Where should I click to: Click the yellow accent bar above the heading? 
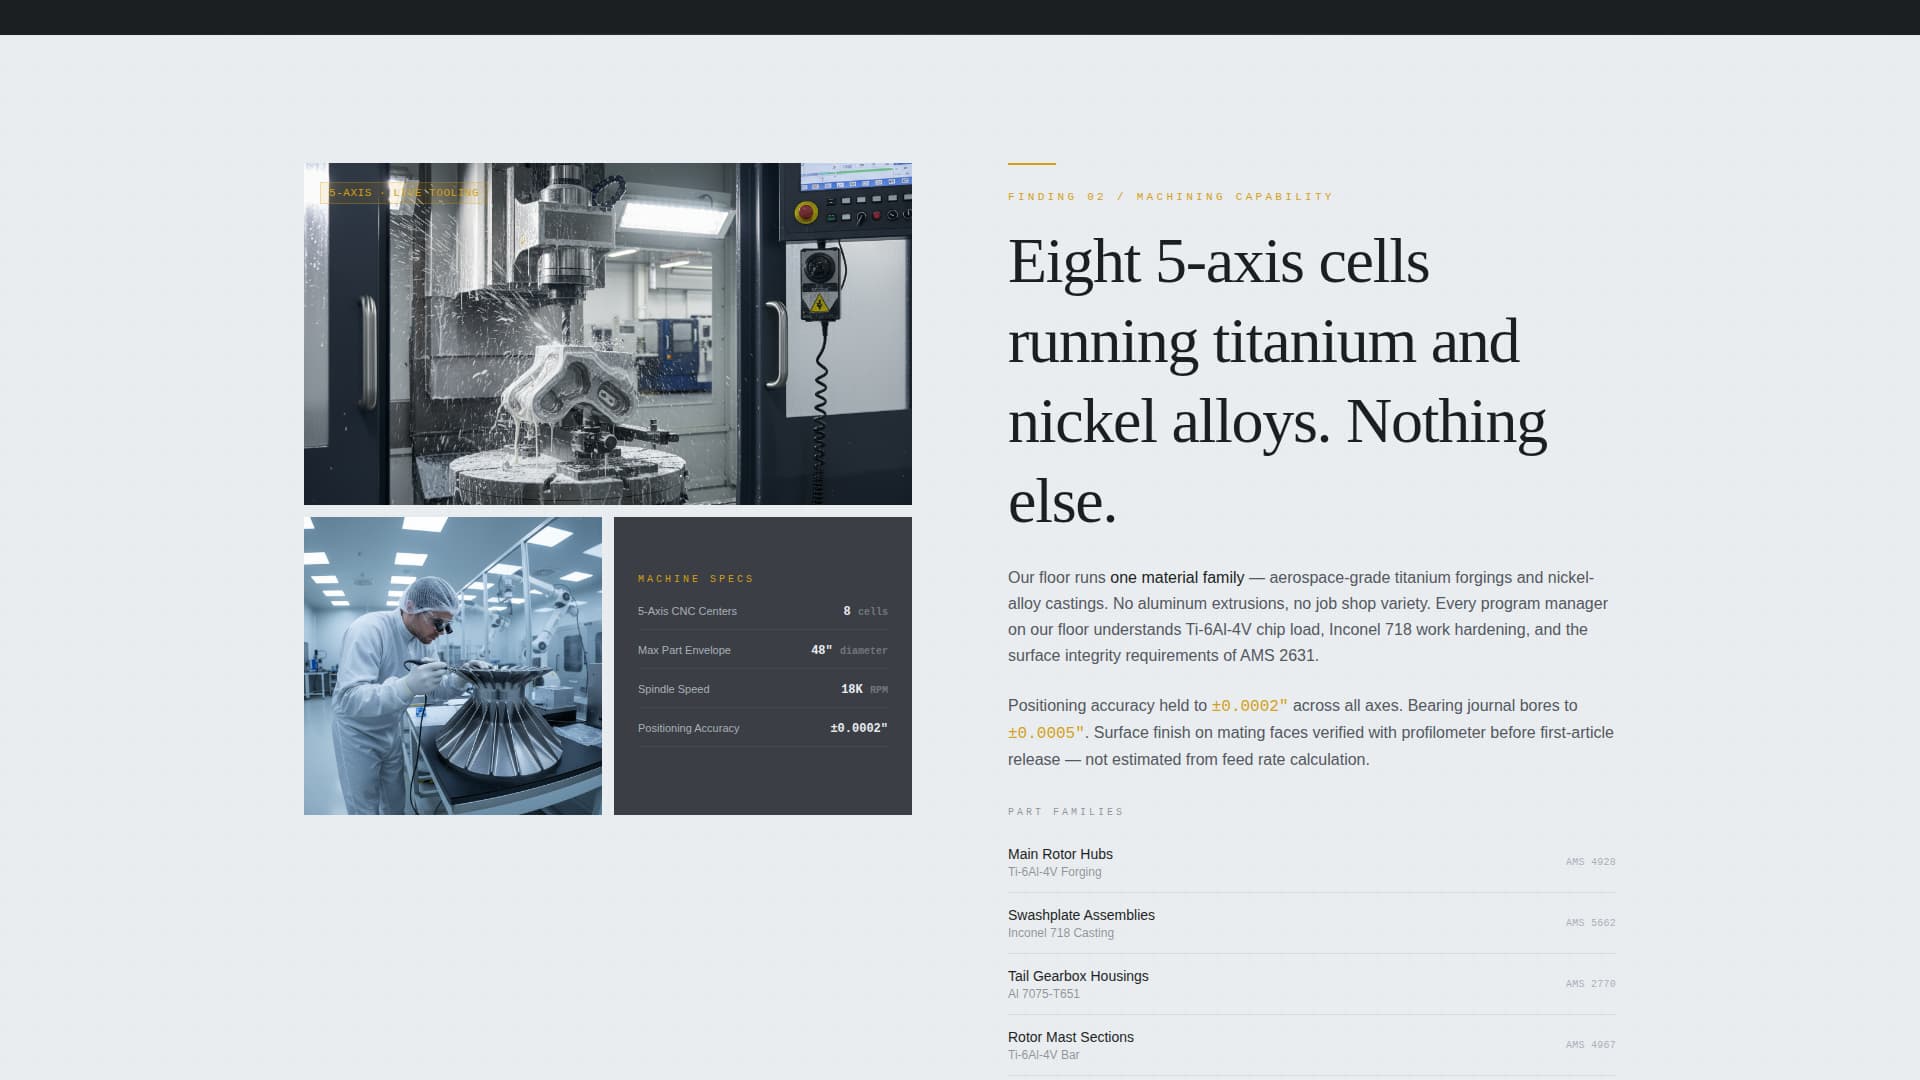pos(1030,165)
